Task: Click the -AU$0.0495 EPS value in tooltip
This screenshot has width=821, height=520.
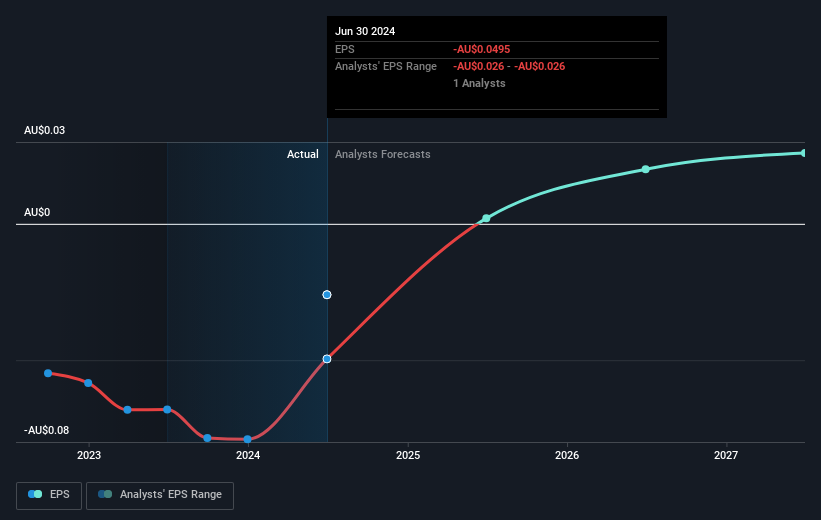Action: click(482, 49)
